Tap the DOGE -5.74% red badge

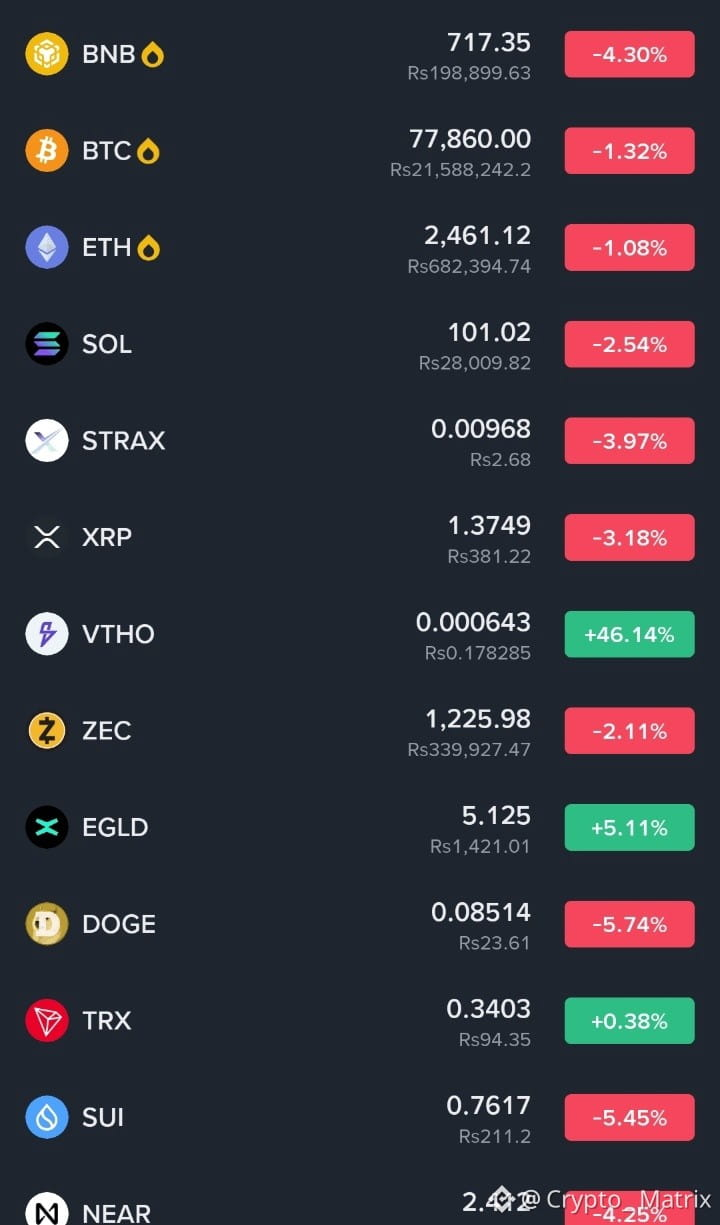point(629,924)
